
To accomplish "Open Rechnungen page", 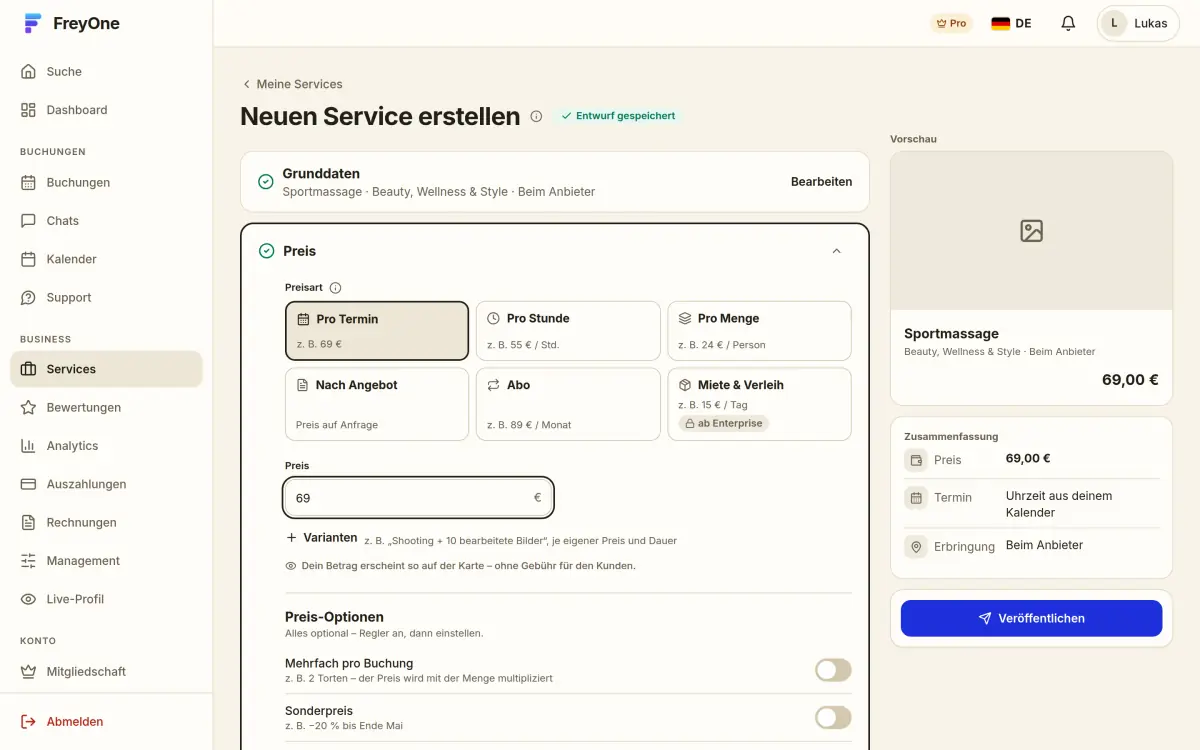I will (x=106, y=523).
